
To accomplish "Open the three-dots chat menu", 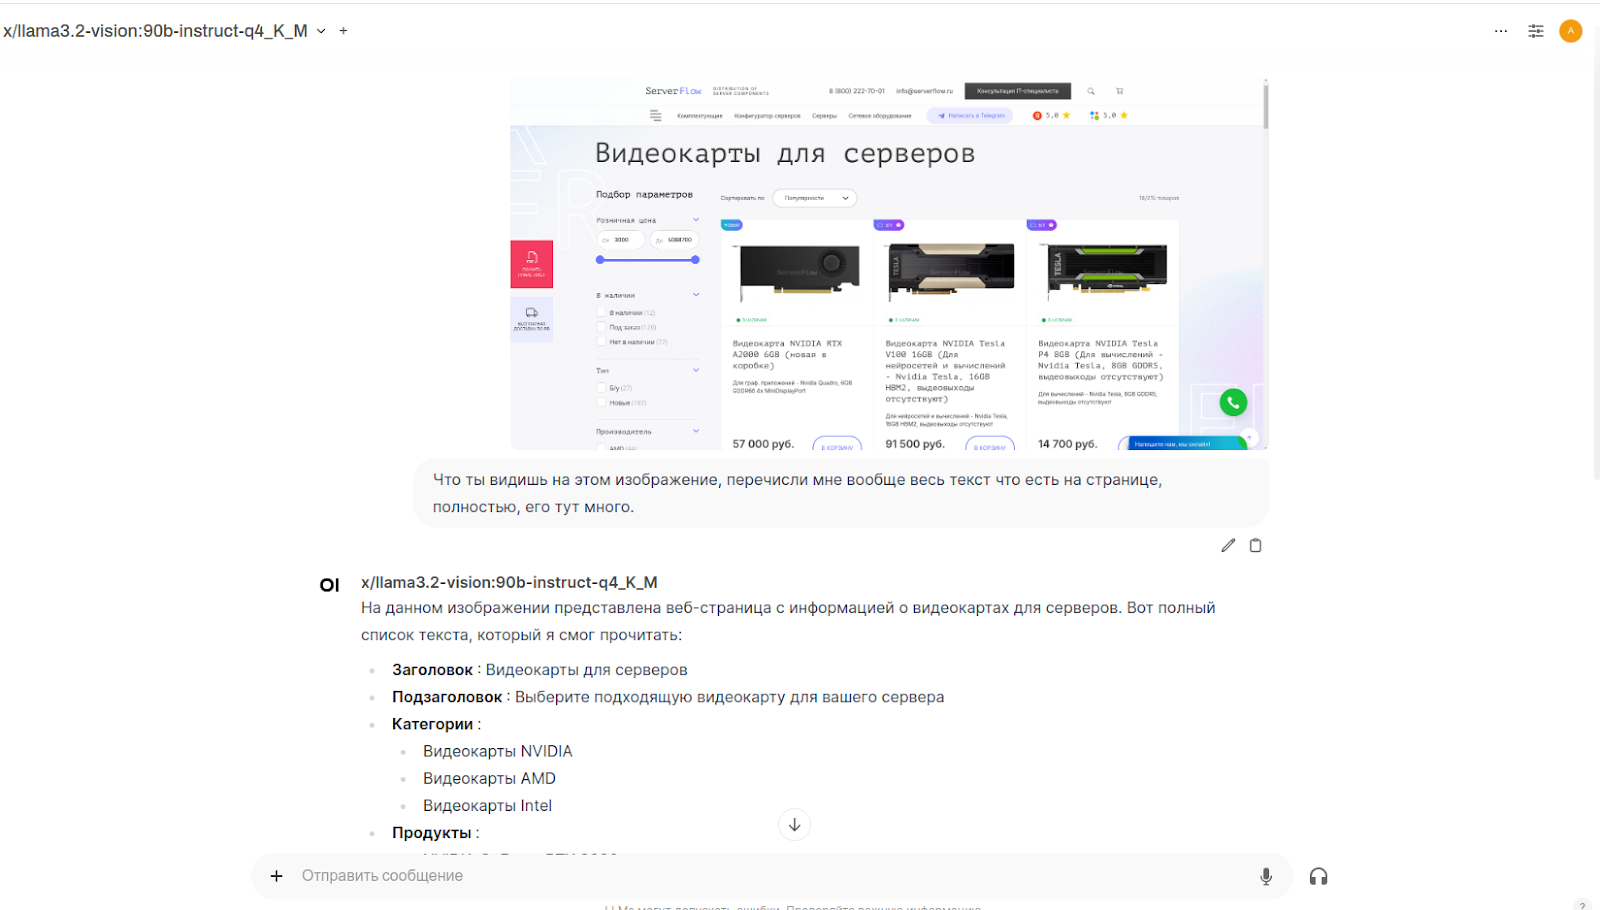I will pyautogui.click(x=1501, y=31).
